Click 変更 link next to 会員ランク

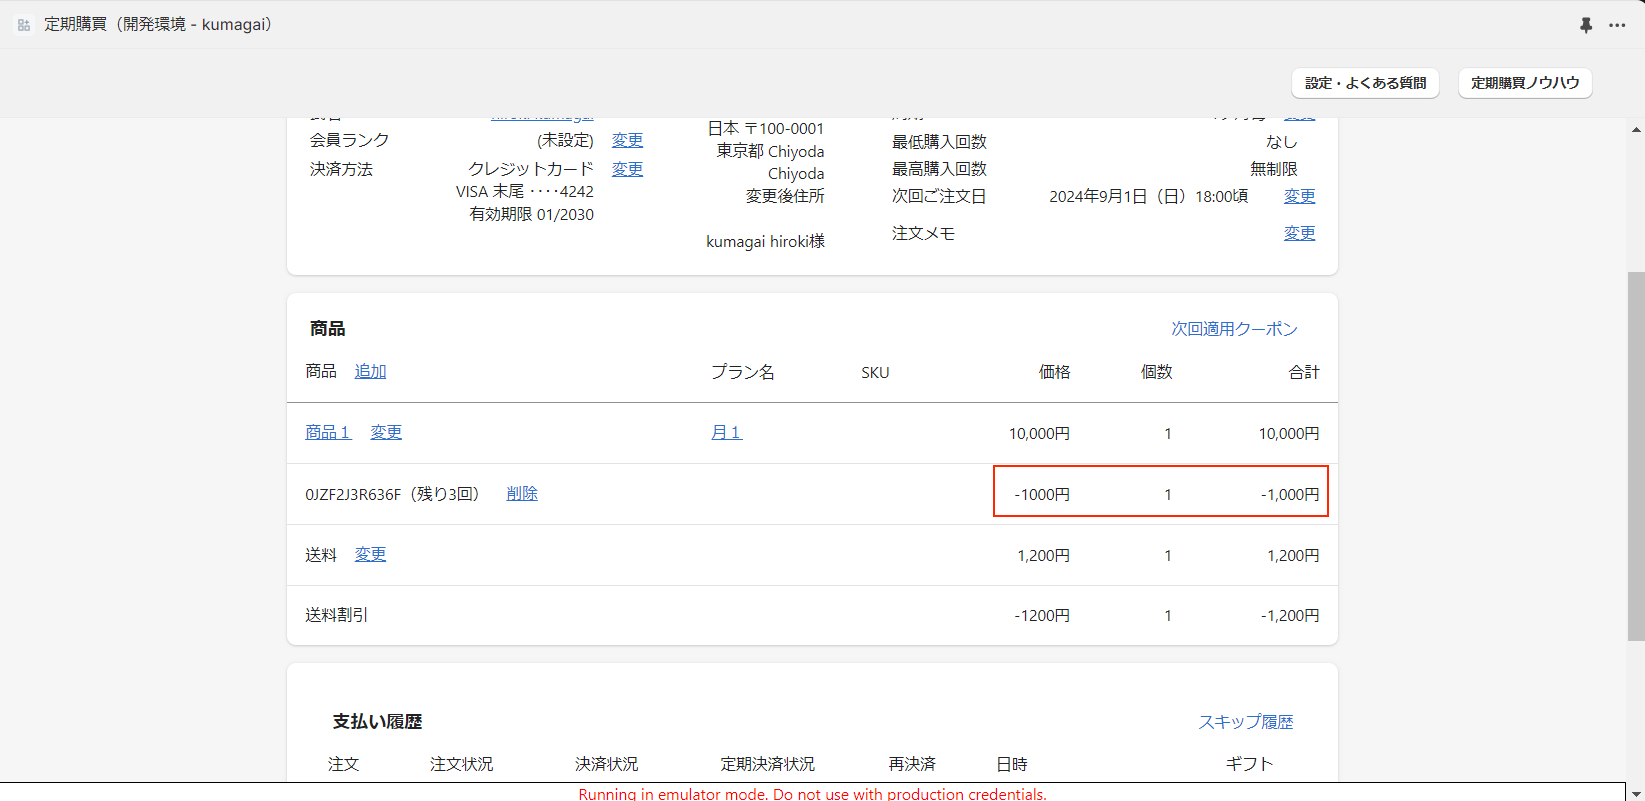pos(627,140)
